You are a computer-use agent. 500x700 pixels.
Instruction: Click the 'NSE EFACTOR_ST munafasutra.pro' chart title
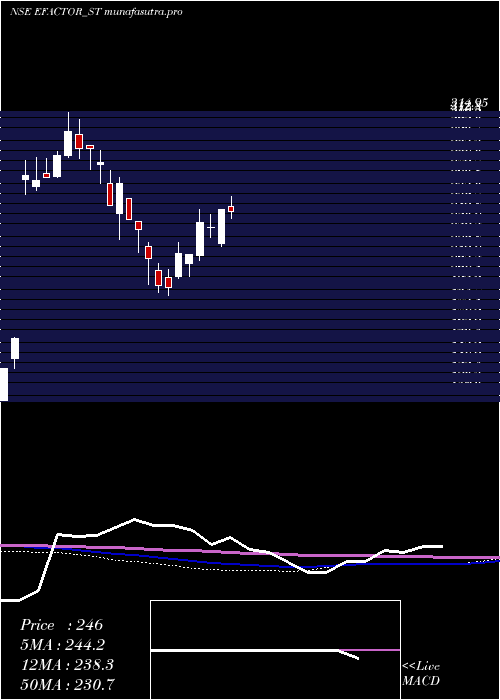tap(96, 12)
